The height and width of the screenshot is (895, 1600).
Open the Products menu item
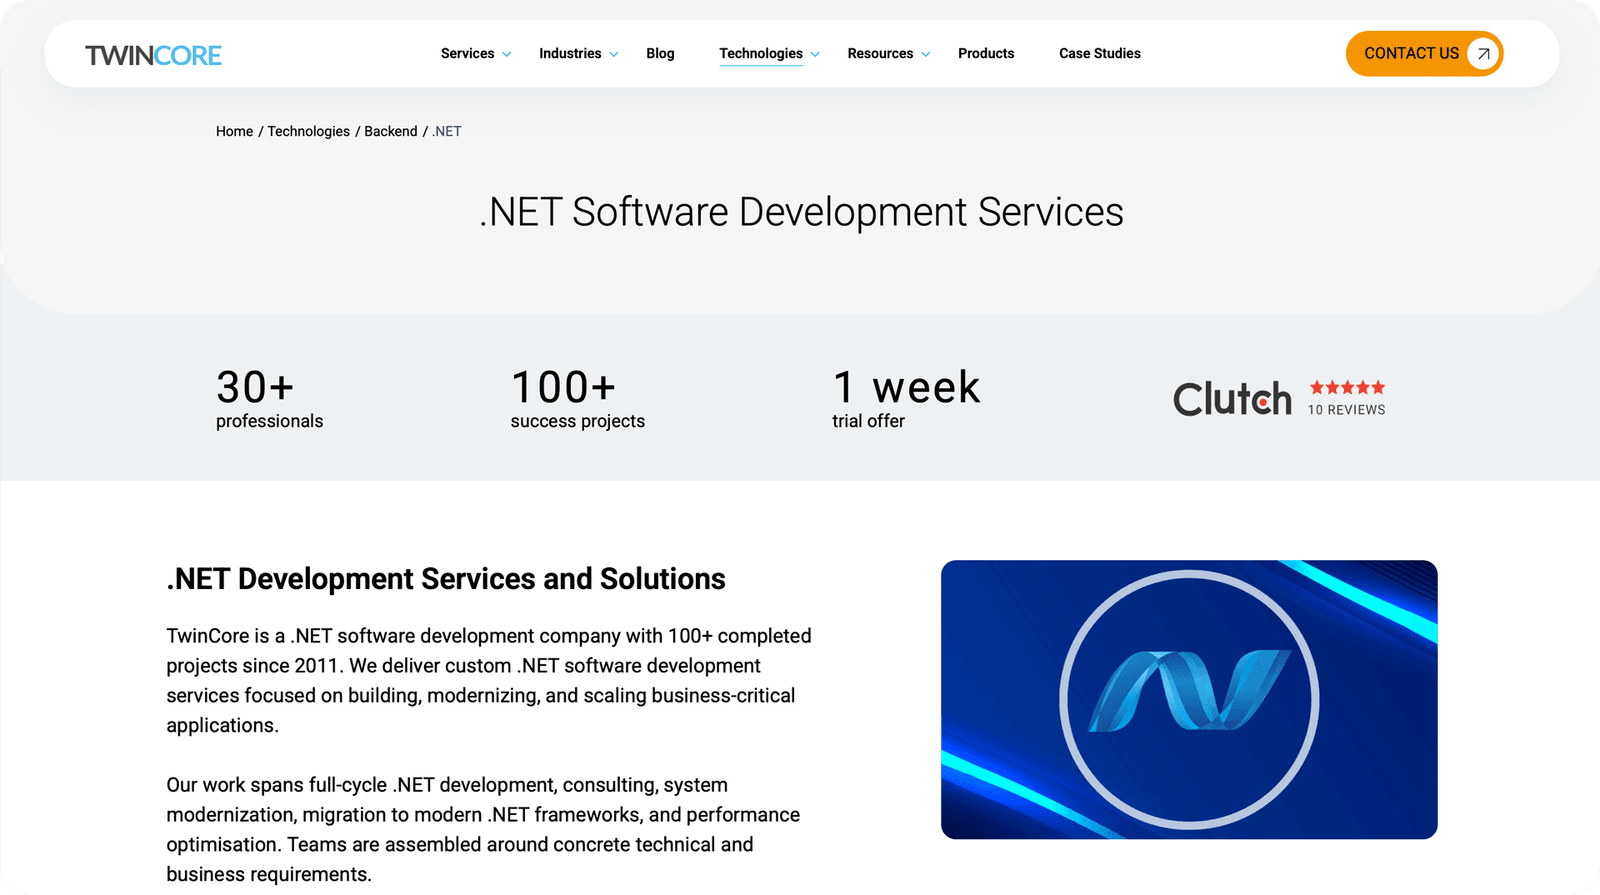[x=986, y=54]
